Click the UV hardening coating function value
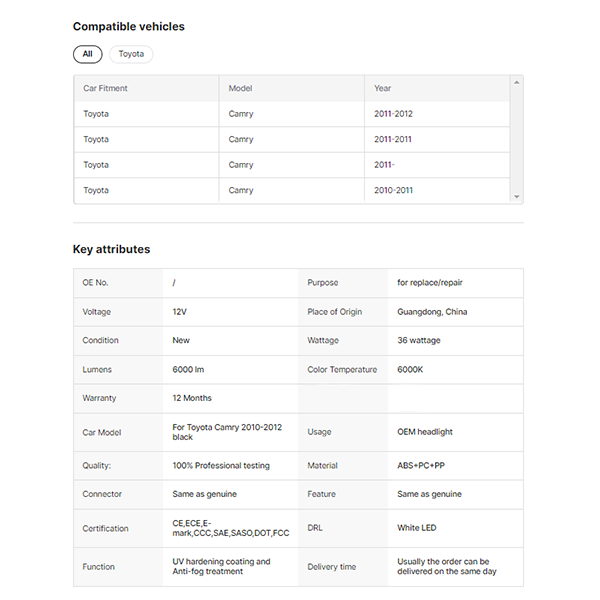Viewport: 600px width, 600px height. [x=221, y=567]
